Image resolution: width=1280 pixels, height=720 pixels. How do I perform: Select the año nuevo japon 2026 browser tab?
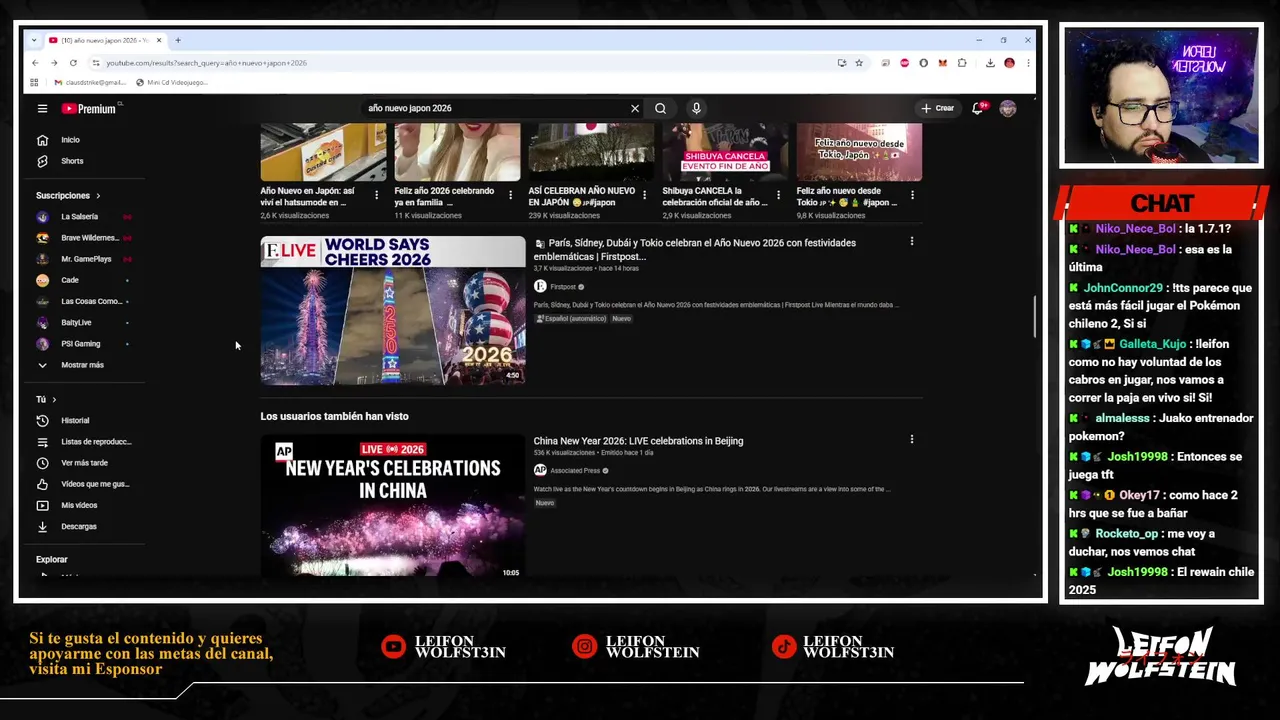(105, 40)
